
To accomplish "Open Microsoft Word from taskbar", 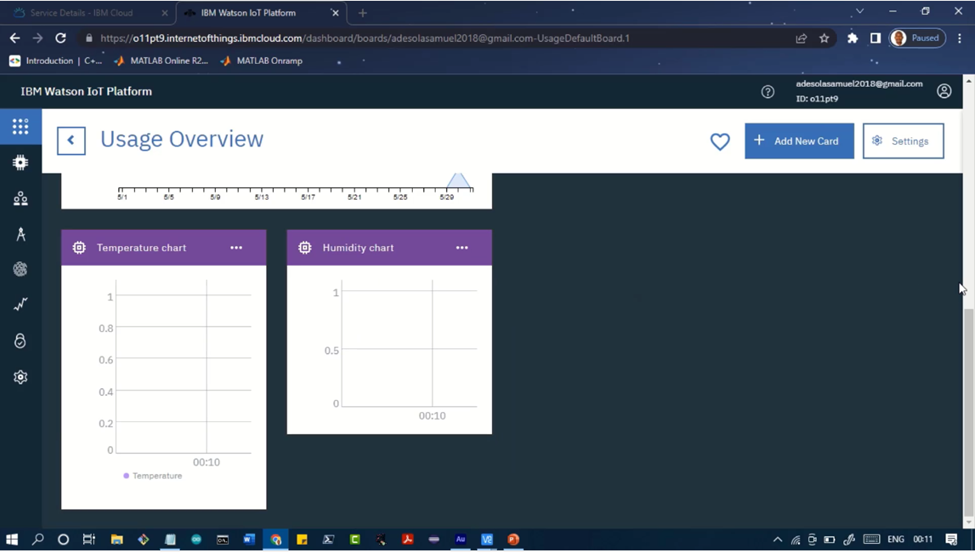I will (x=249, y=539).
